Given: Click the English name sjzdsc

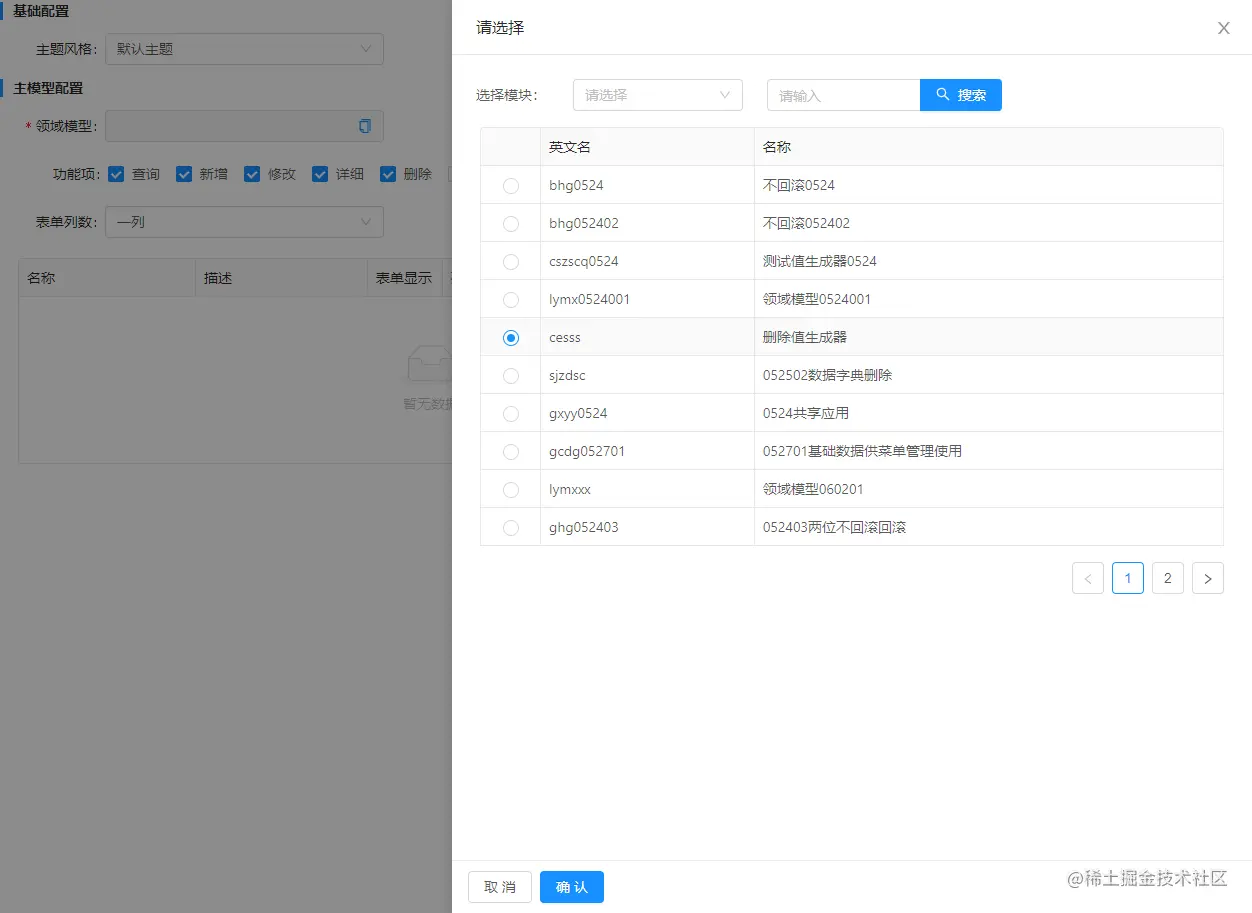Looking at the screenshot, I should [567, 375].
